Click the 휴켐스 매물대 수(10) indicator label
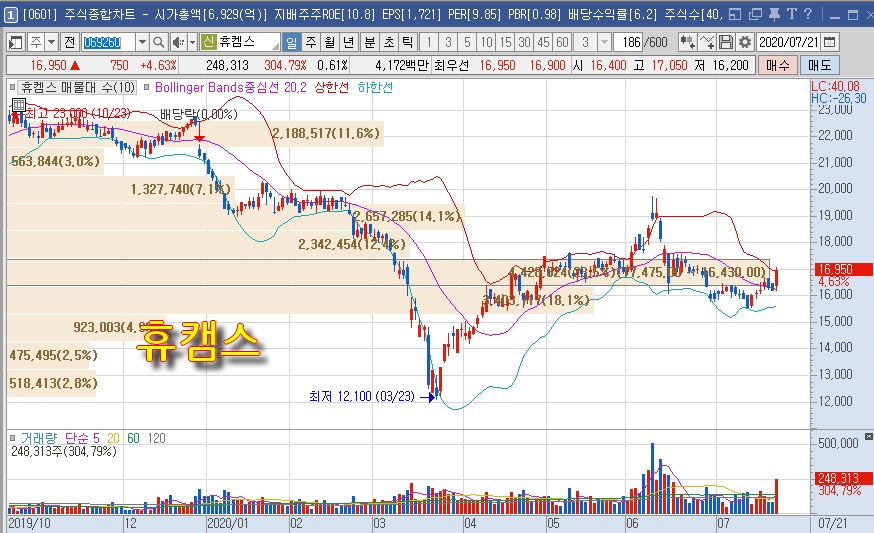 78,88
